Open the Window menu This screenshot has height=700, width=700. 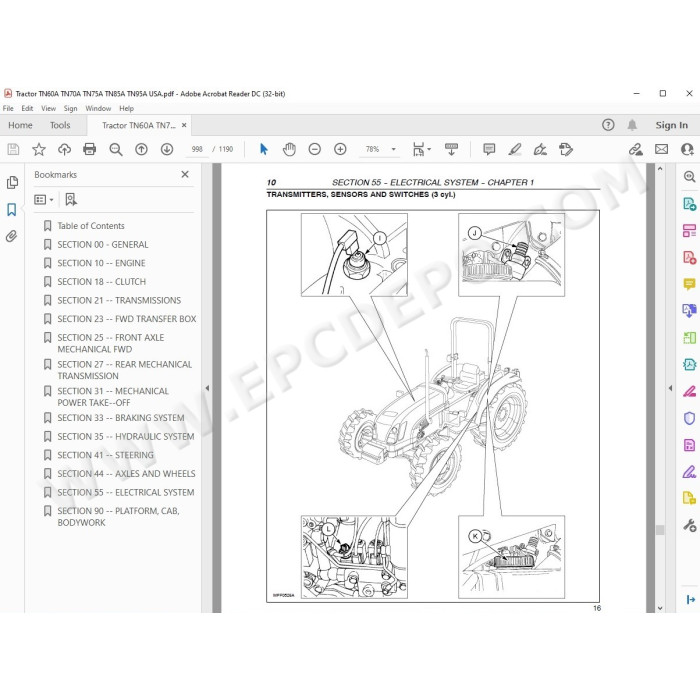tap(98, 108)
